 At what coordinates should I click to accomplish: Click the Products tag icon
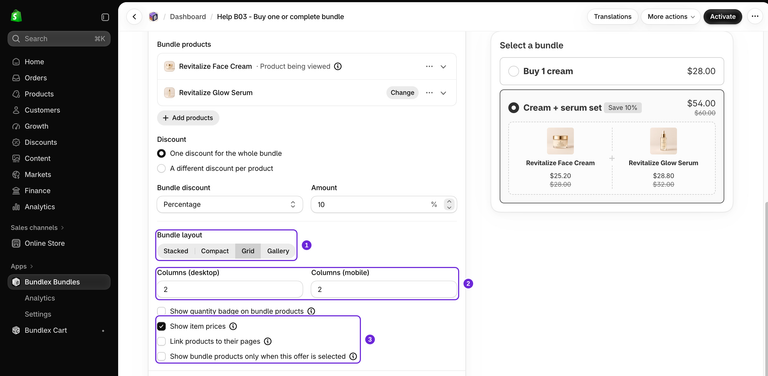[16, 94]
